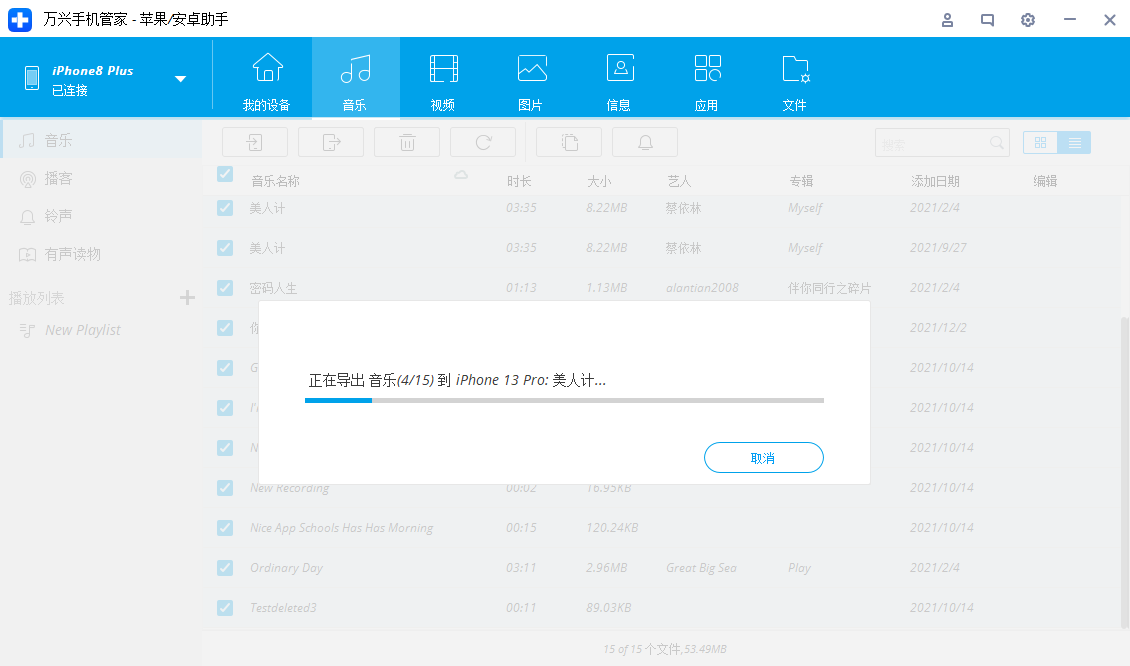Screen dimensions: 1130x666
Task: Open the settings gear icon
Action: [x=1028, y=20]
